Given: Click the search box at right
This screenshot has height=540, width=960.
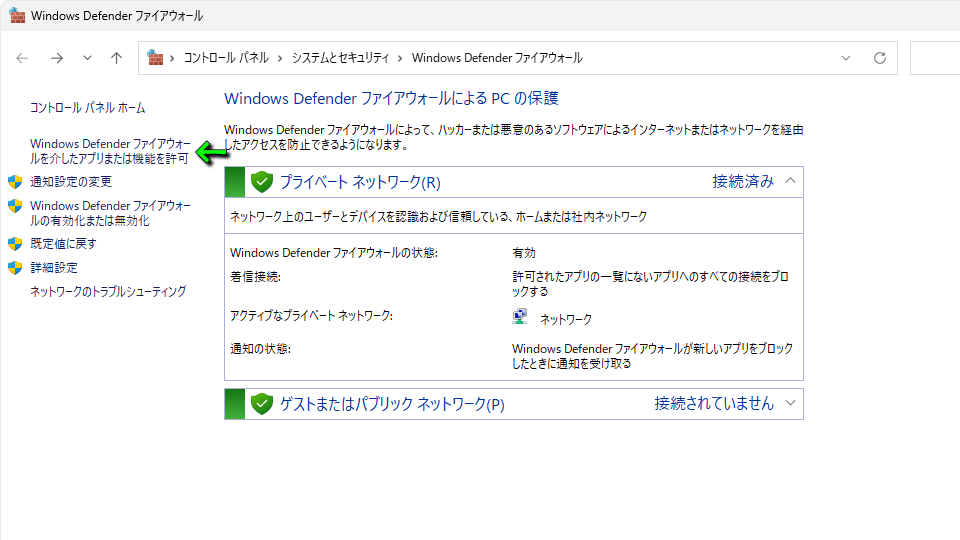Looking at the screenshot, I should point(935,58).
